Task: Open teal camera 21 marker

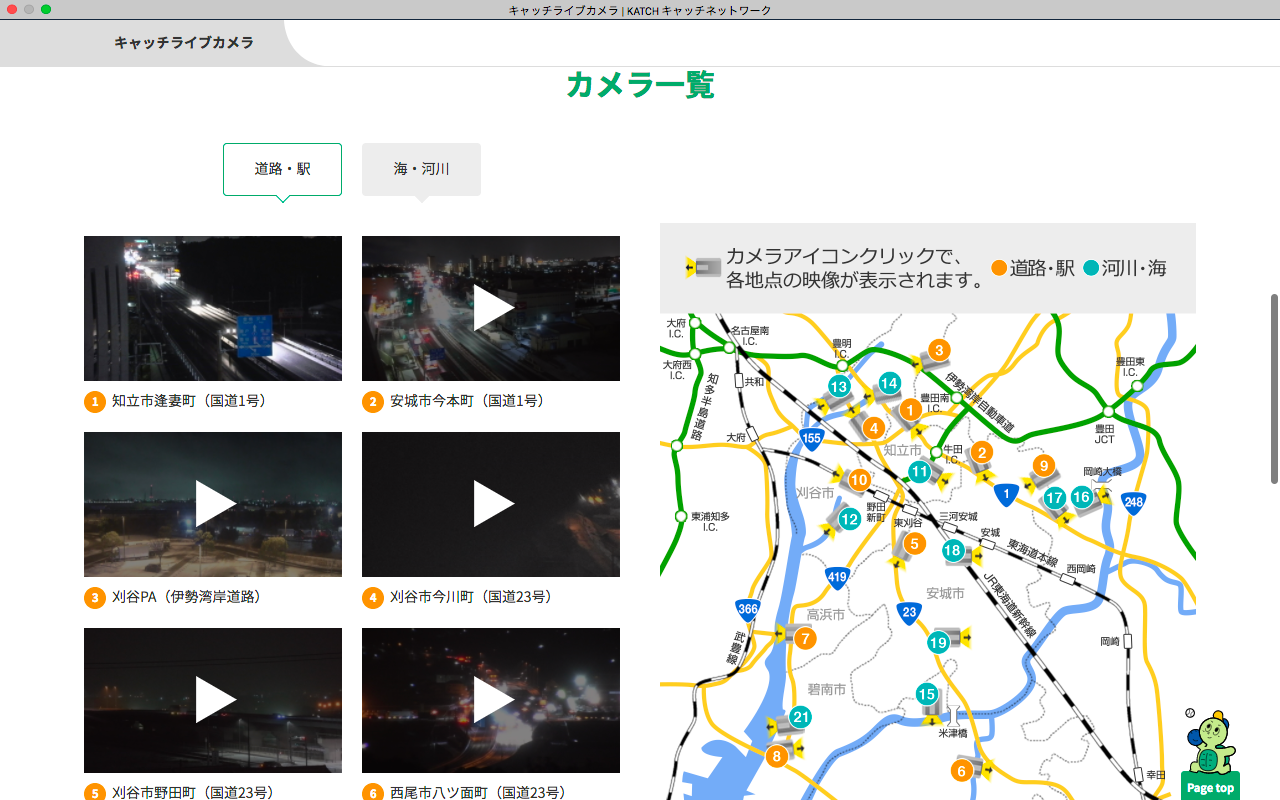Action: pos(800,717)
